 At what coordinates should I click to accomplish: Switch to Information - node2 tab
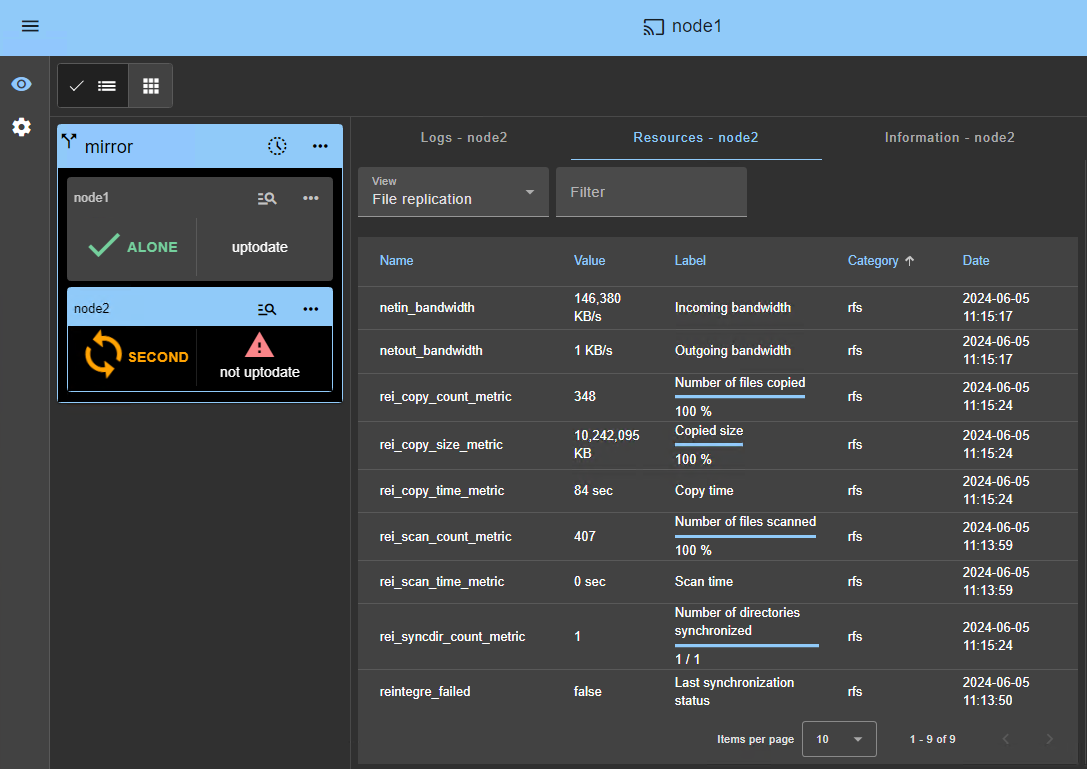[949, 137]
